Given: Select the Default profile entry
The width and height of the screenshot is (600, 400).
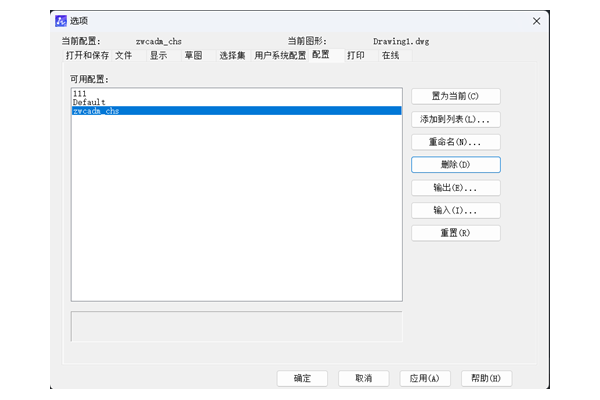Looking at the screenshot, I should point(236,102).
